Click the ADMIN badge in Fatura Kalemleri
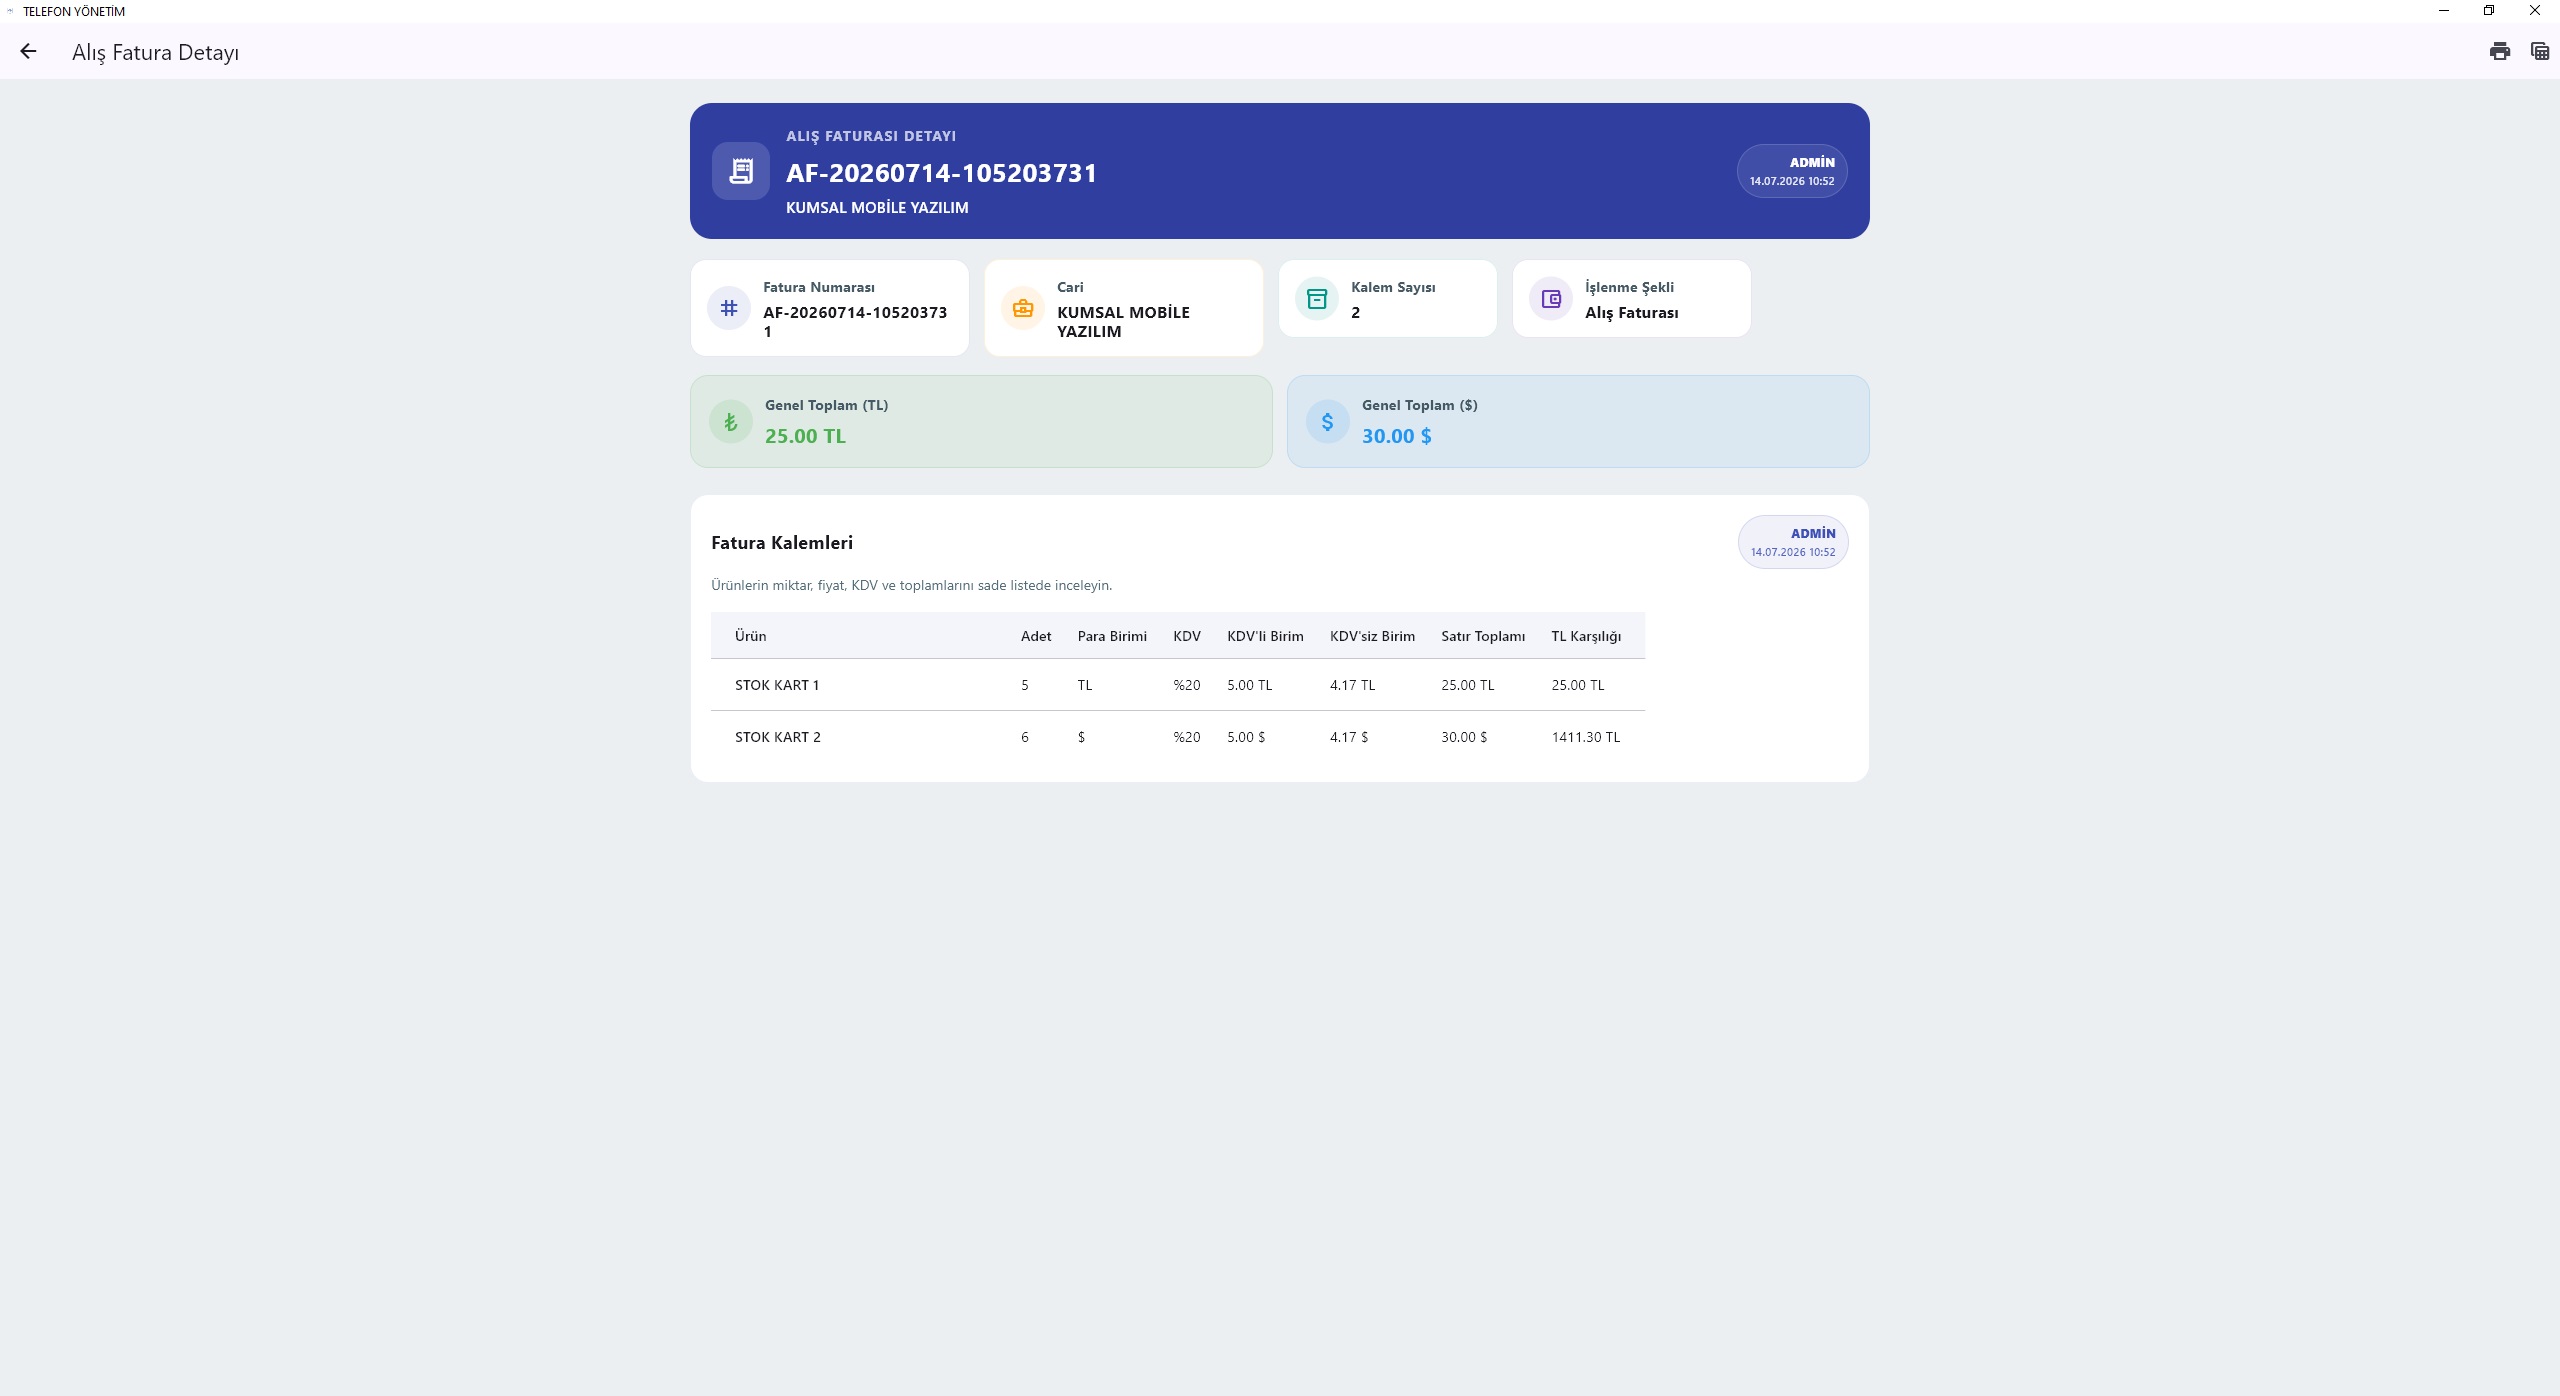The width and height of the screenshot is (2560, 1396). click(1793, 542)
